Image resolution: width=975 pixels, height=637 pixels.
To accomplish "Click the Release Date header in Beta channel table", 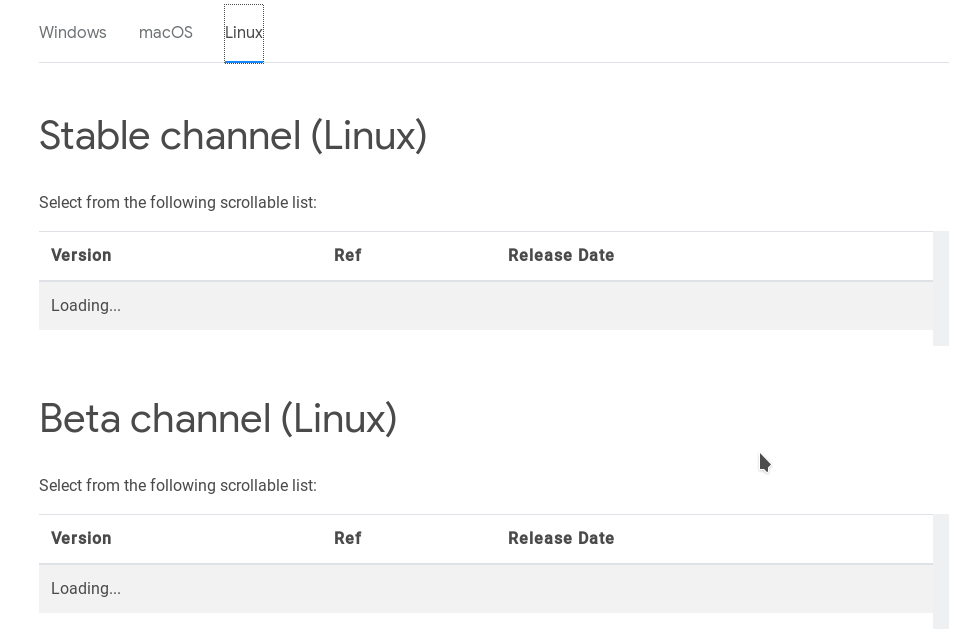I will click(x=561, y=538).
